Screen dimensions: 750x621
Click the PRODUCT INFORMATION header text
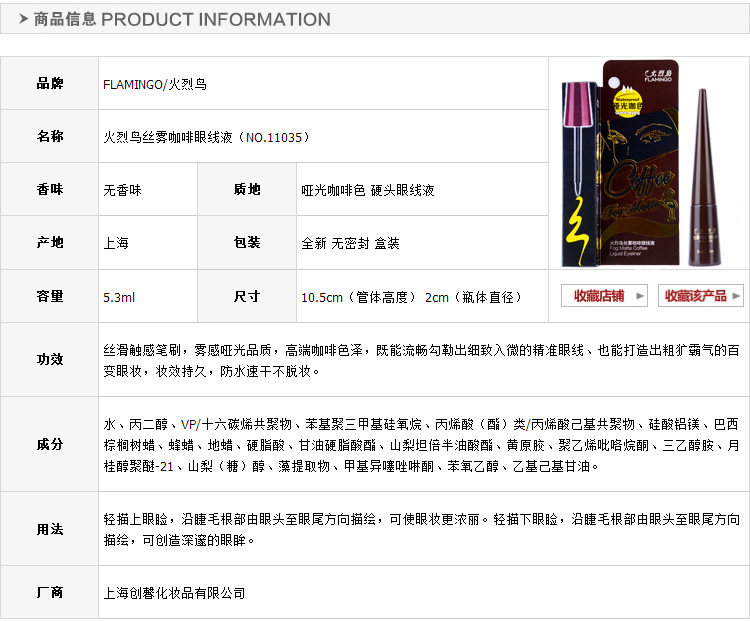point(216,19)
